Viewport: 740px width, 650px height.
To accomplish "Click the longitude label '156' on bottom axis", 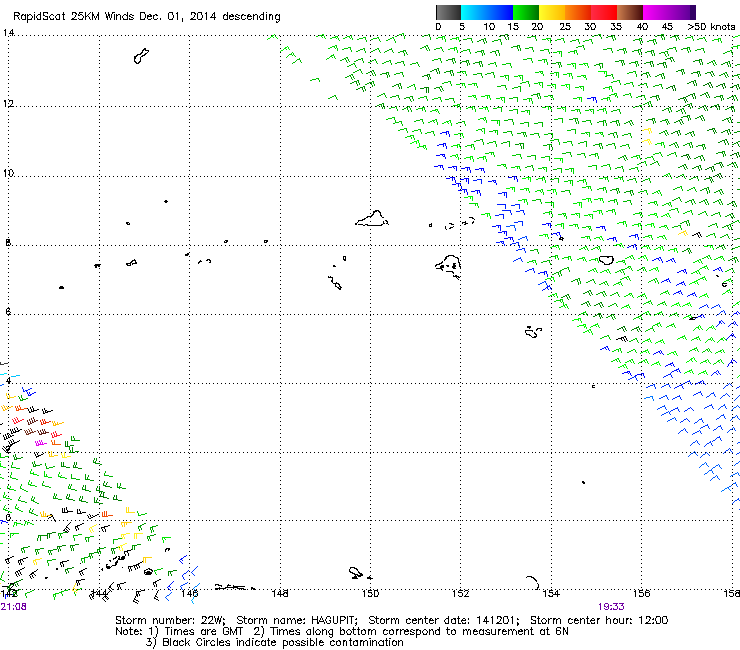I will point(641,593).
